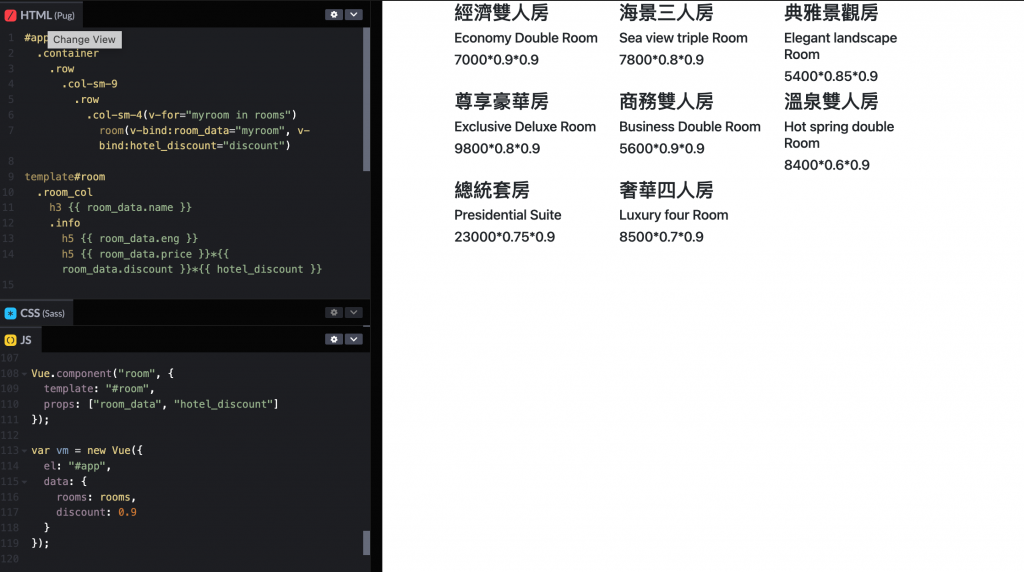Select the JS panel tab
The image size is (1024, 572).
click(x=20, y=340)
